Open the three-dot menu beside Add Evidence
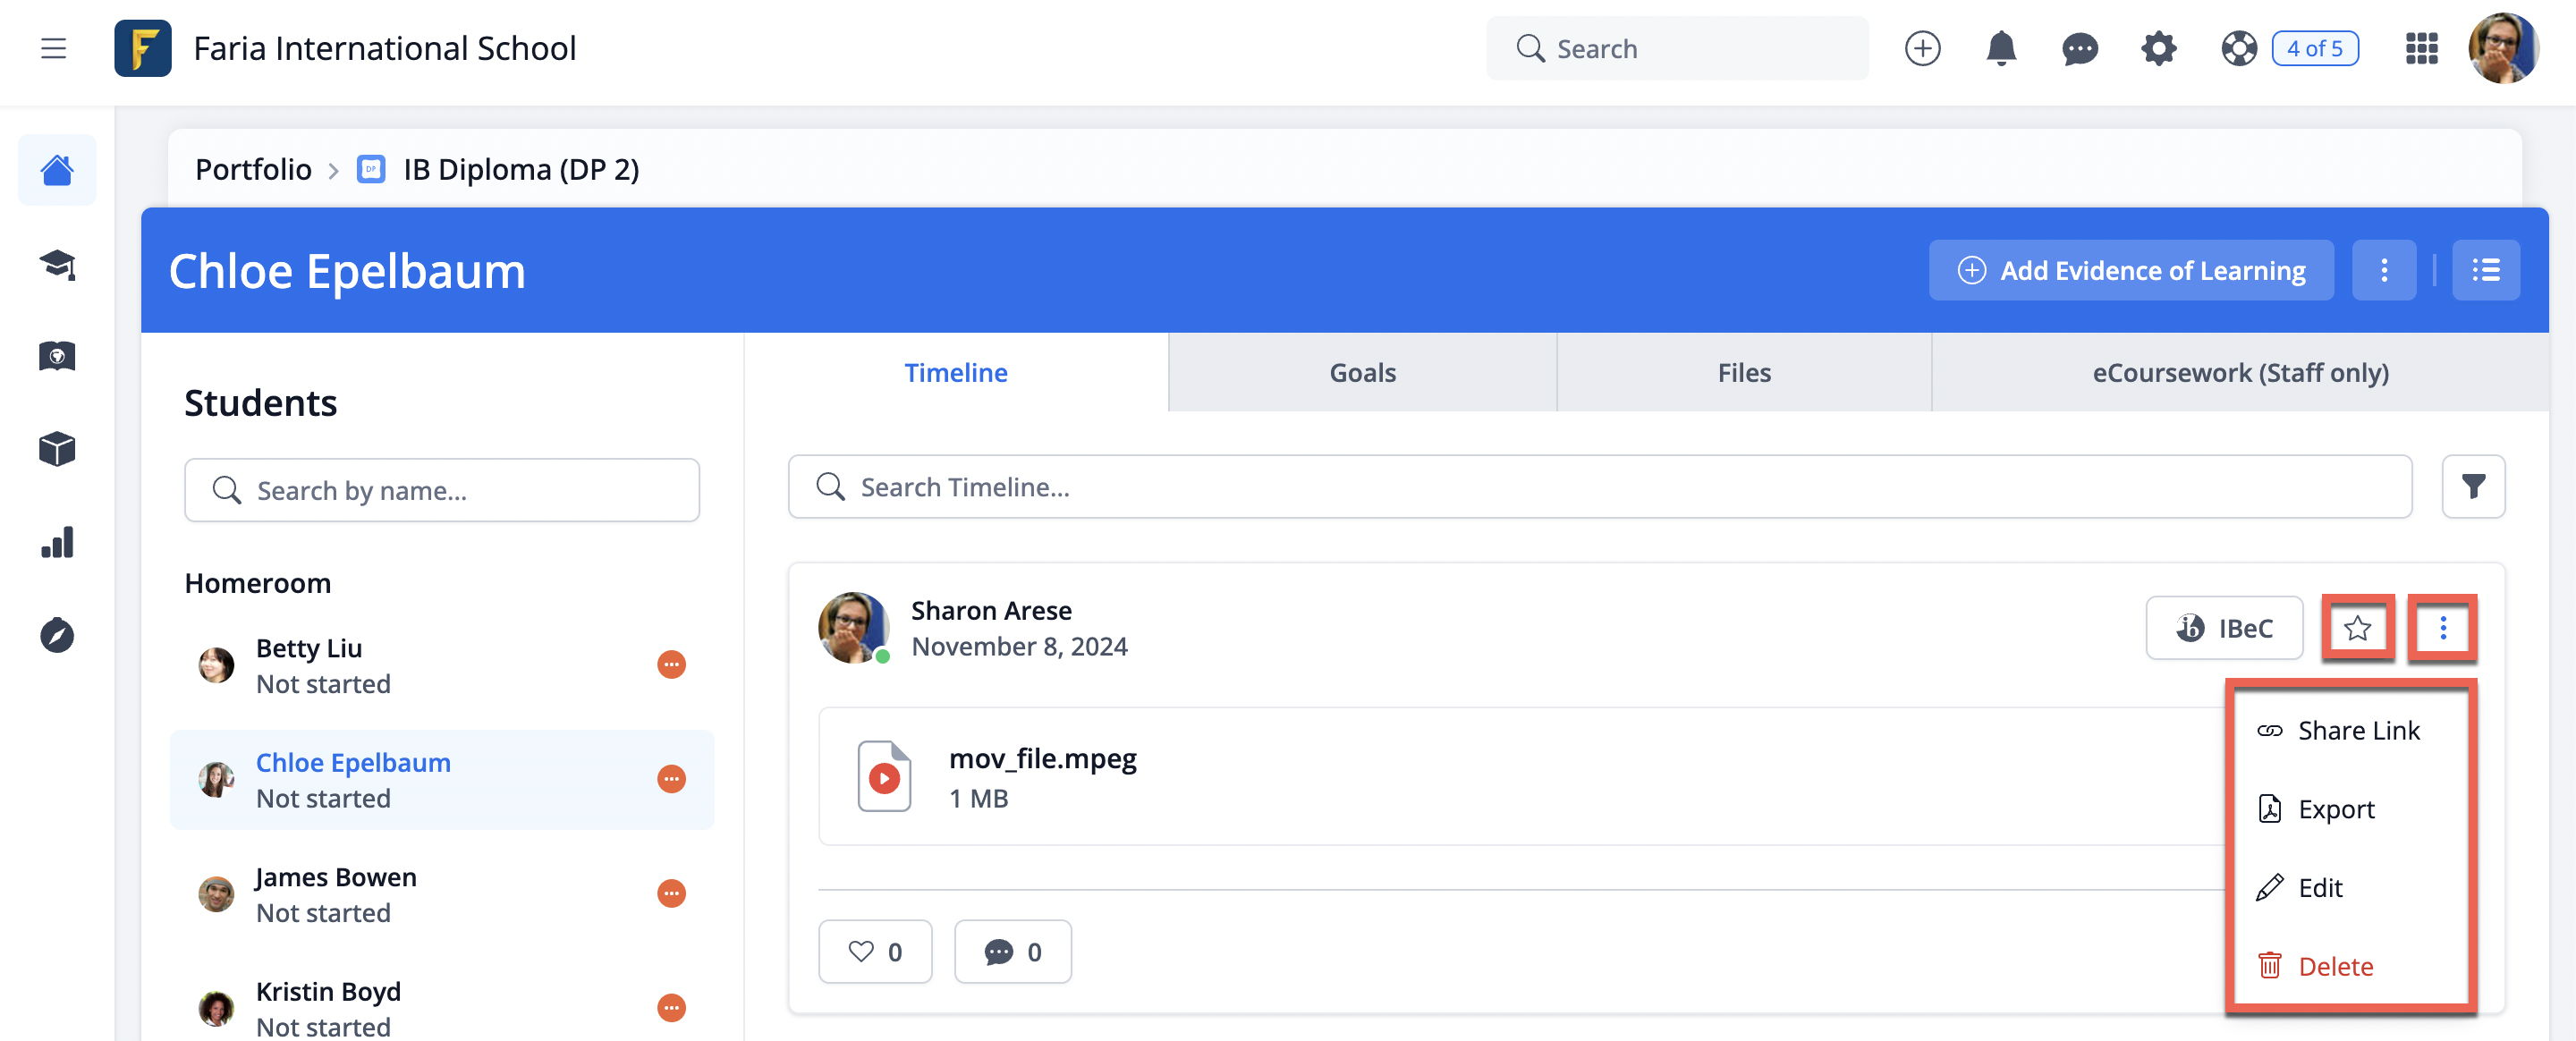2576x1041 pixels. (x=2383, y=270)
